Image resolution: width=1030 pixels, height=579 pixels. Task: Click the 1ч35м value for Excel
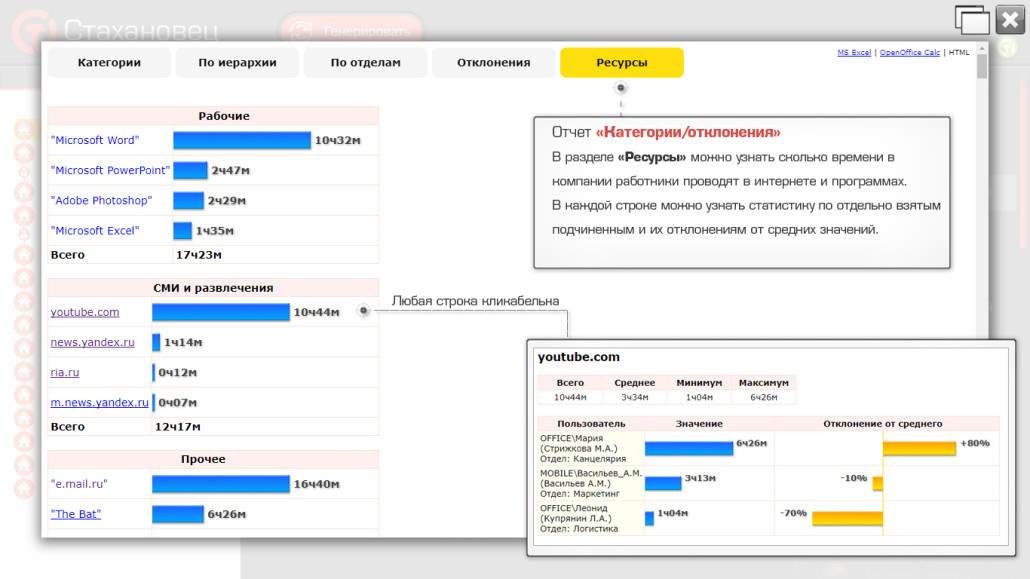(215, 231)
